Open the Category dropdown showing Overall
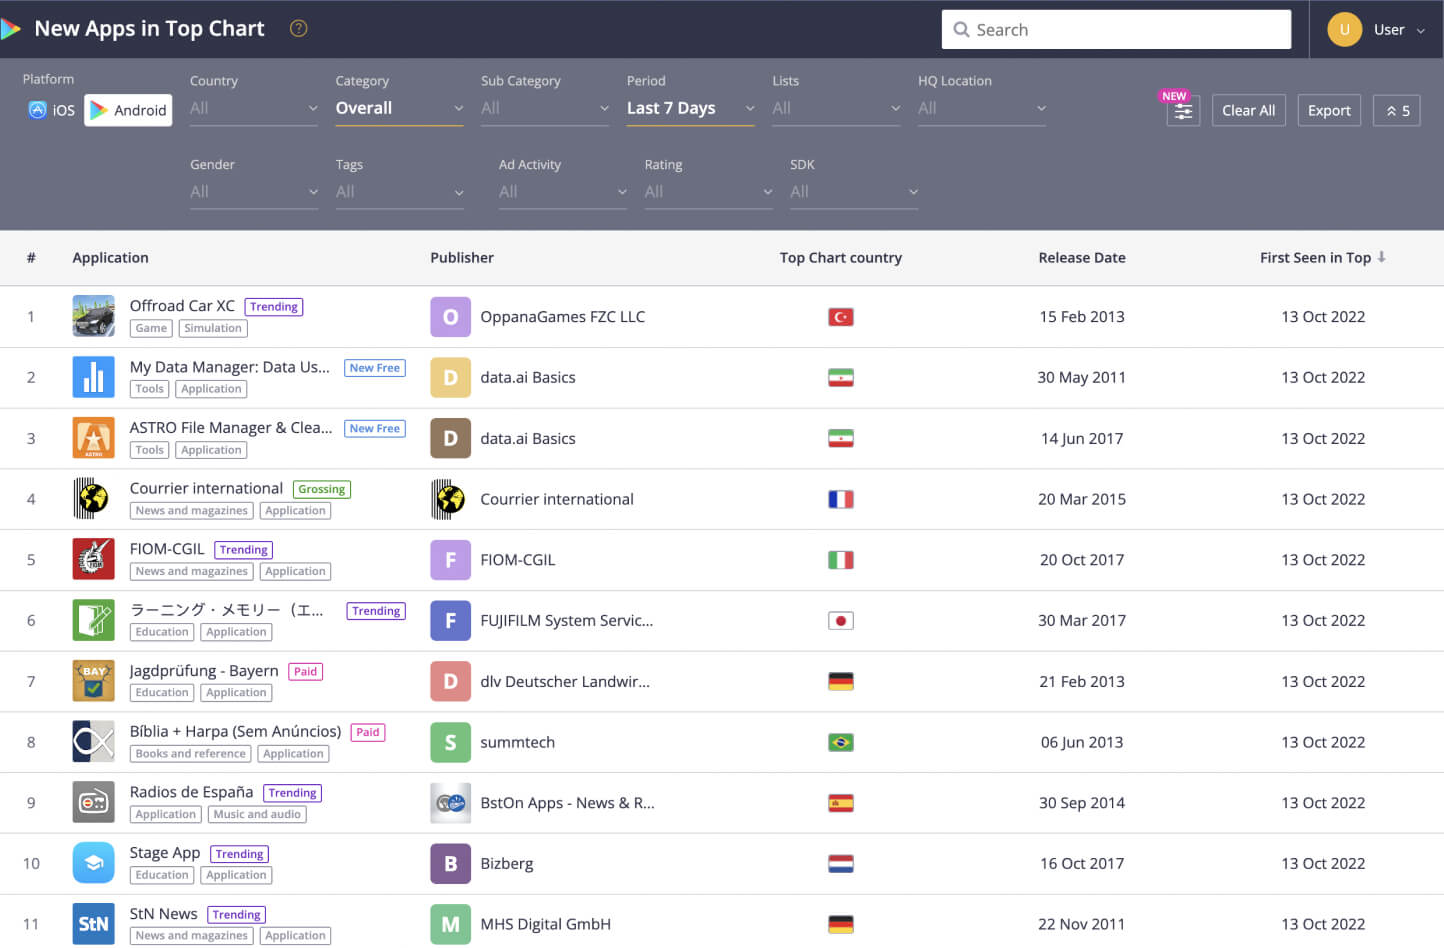1444x948 pixels. pos(399,108)
